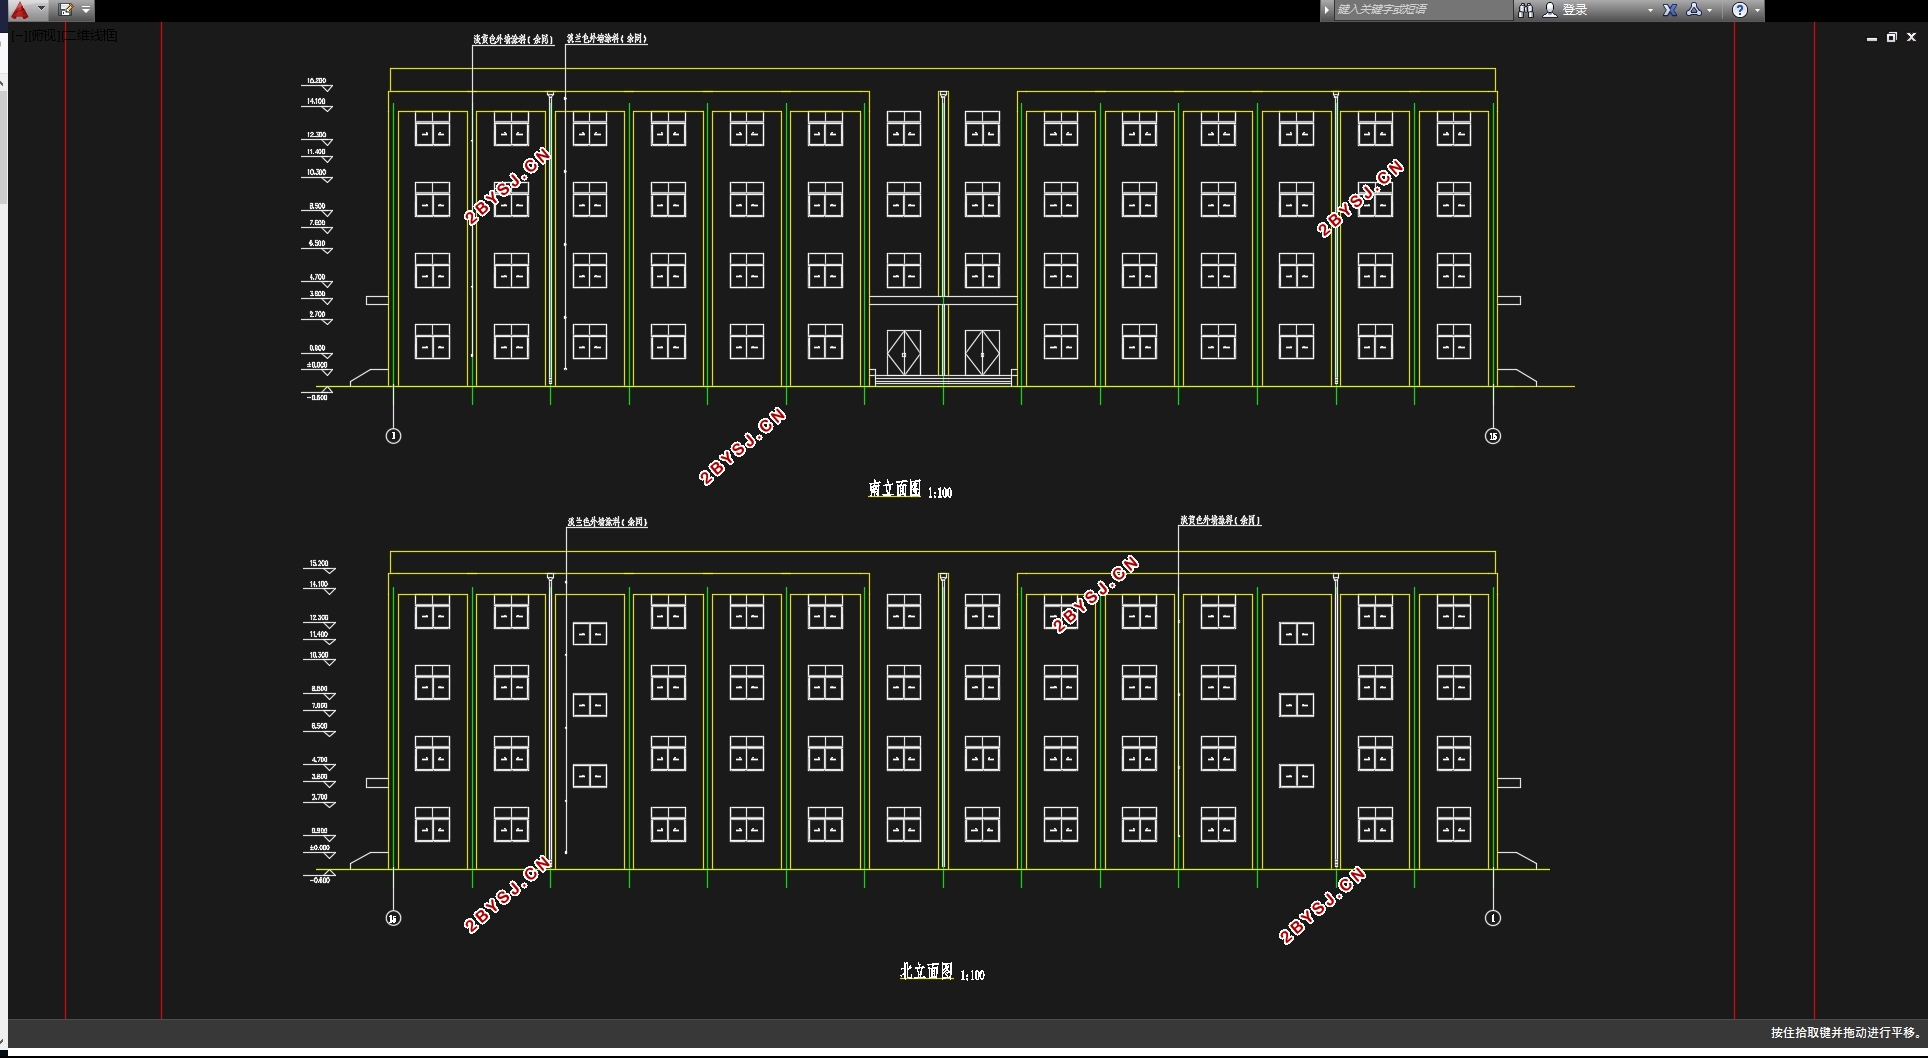Image resolution: width=1928 pixels, height=1058 pixels.
Task: Select 16.200 elevation mark in south elevation
Action: coord(317,82)
